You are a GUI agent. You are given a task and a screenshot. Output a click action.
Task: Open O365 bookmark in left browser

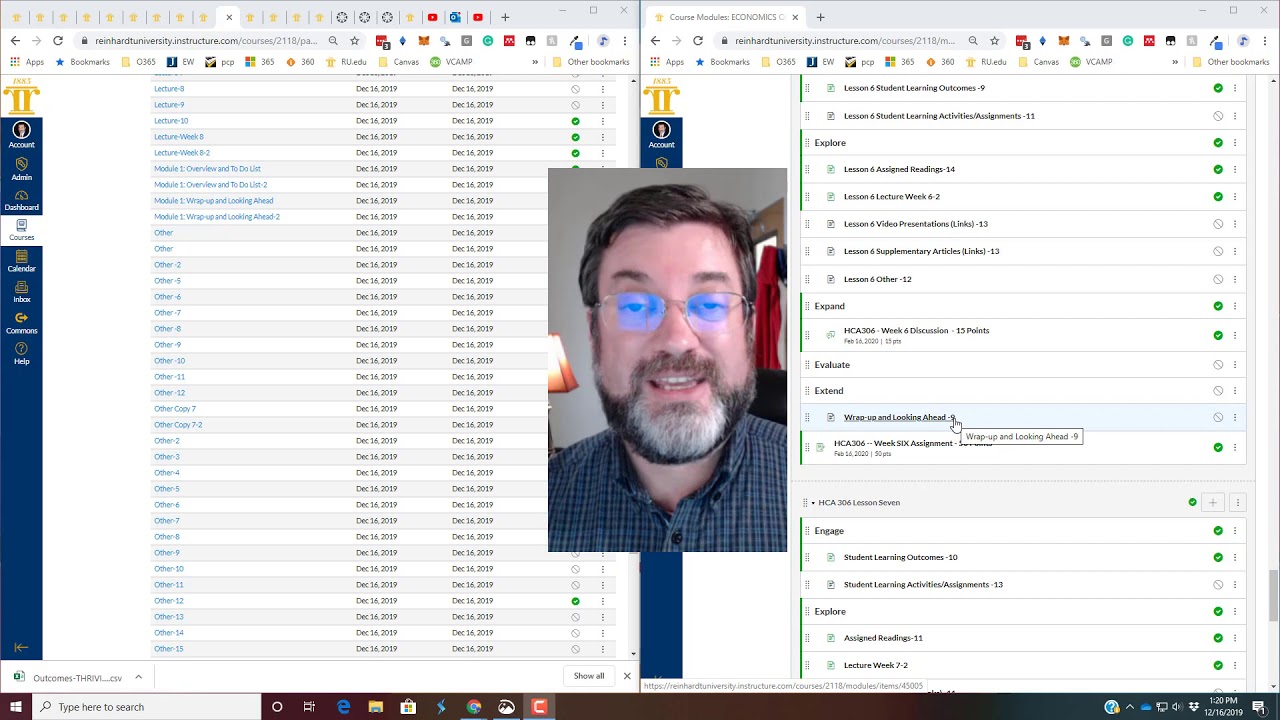[x=138, y=62]
